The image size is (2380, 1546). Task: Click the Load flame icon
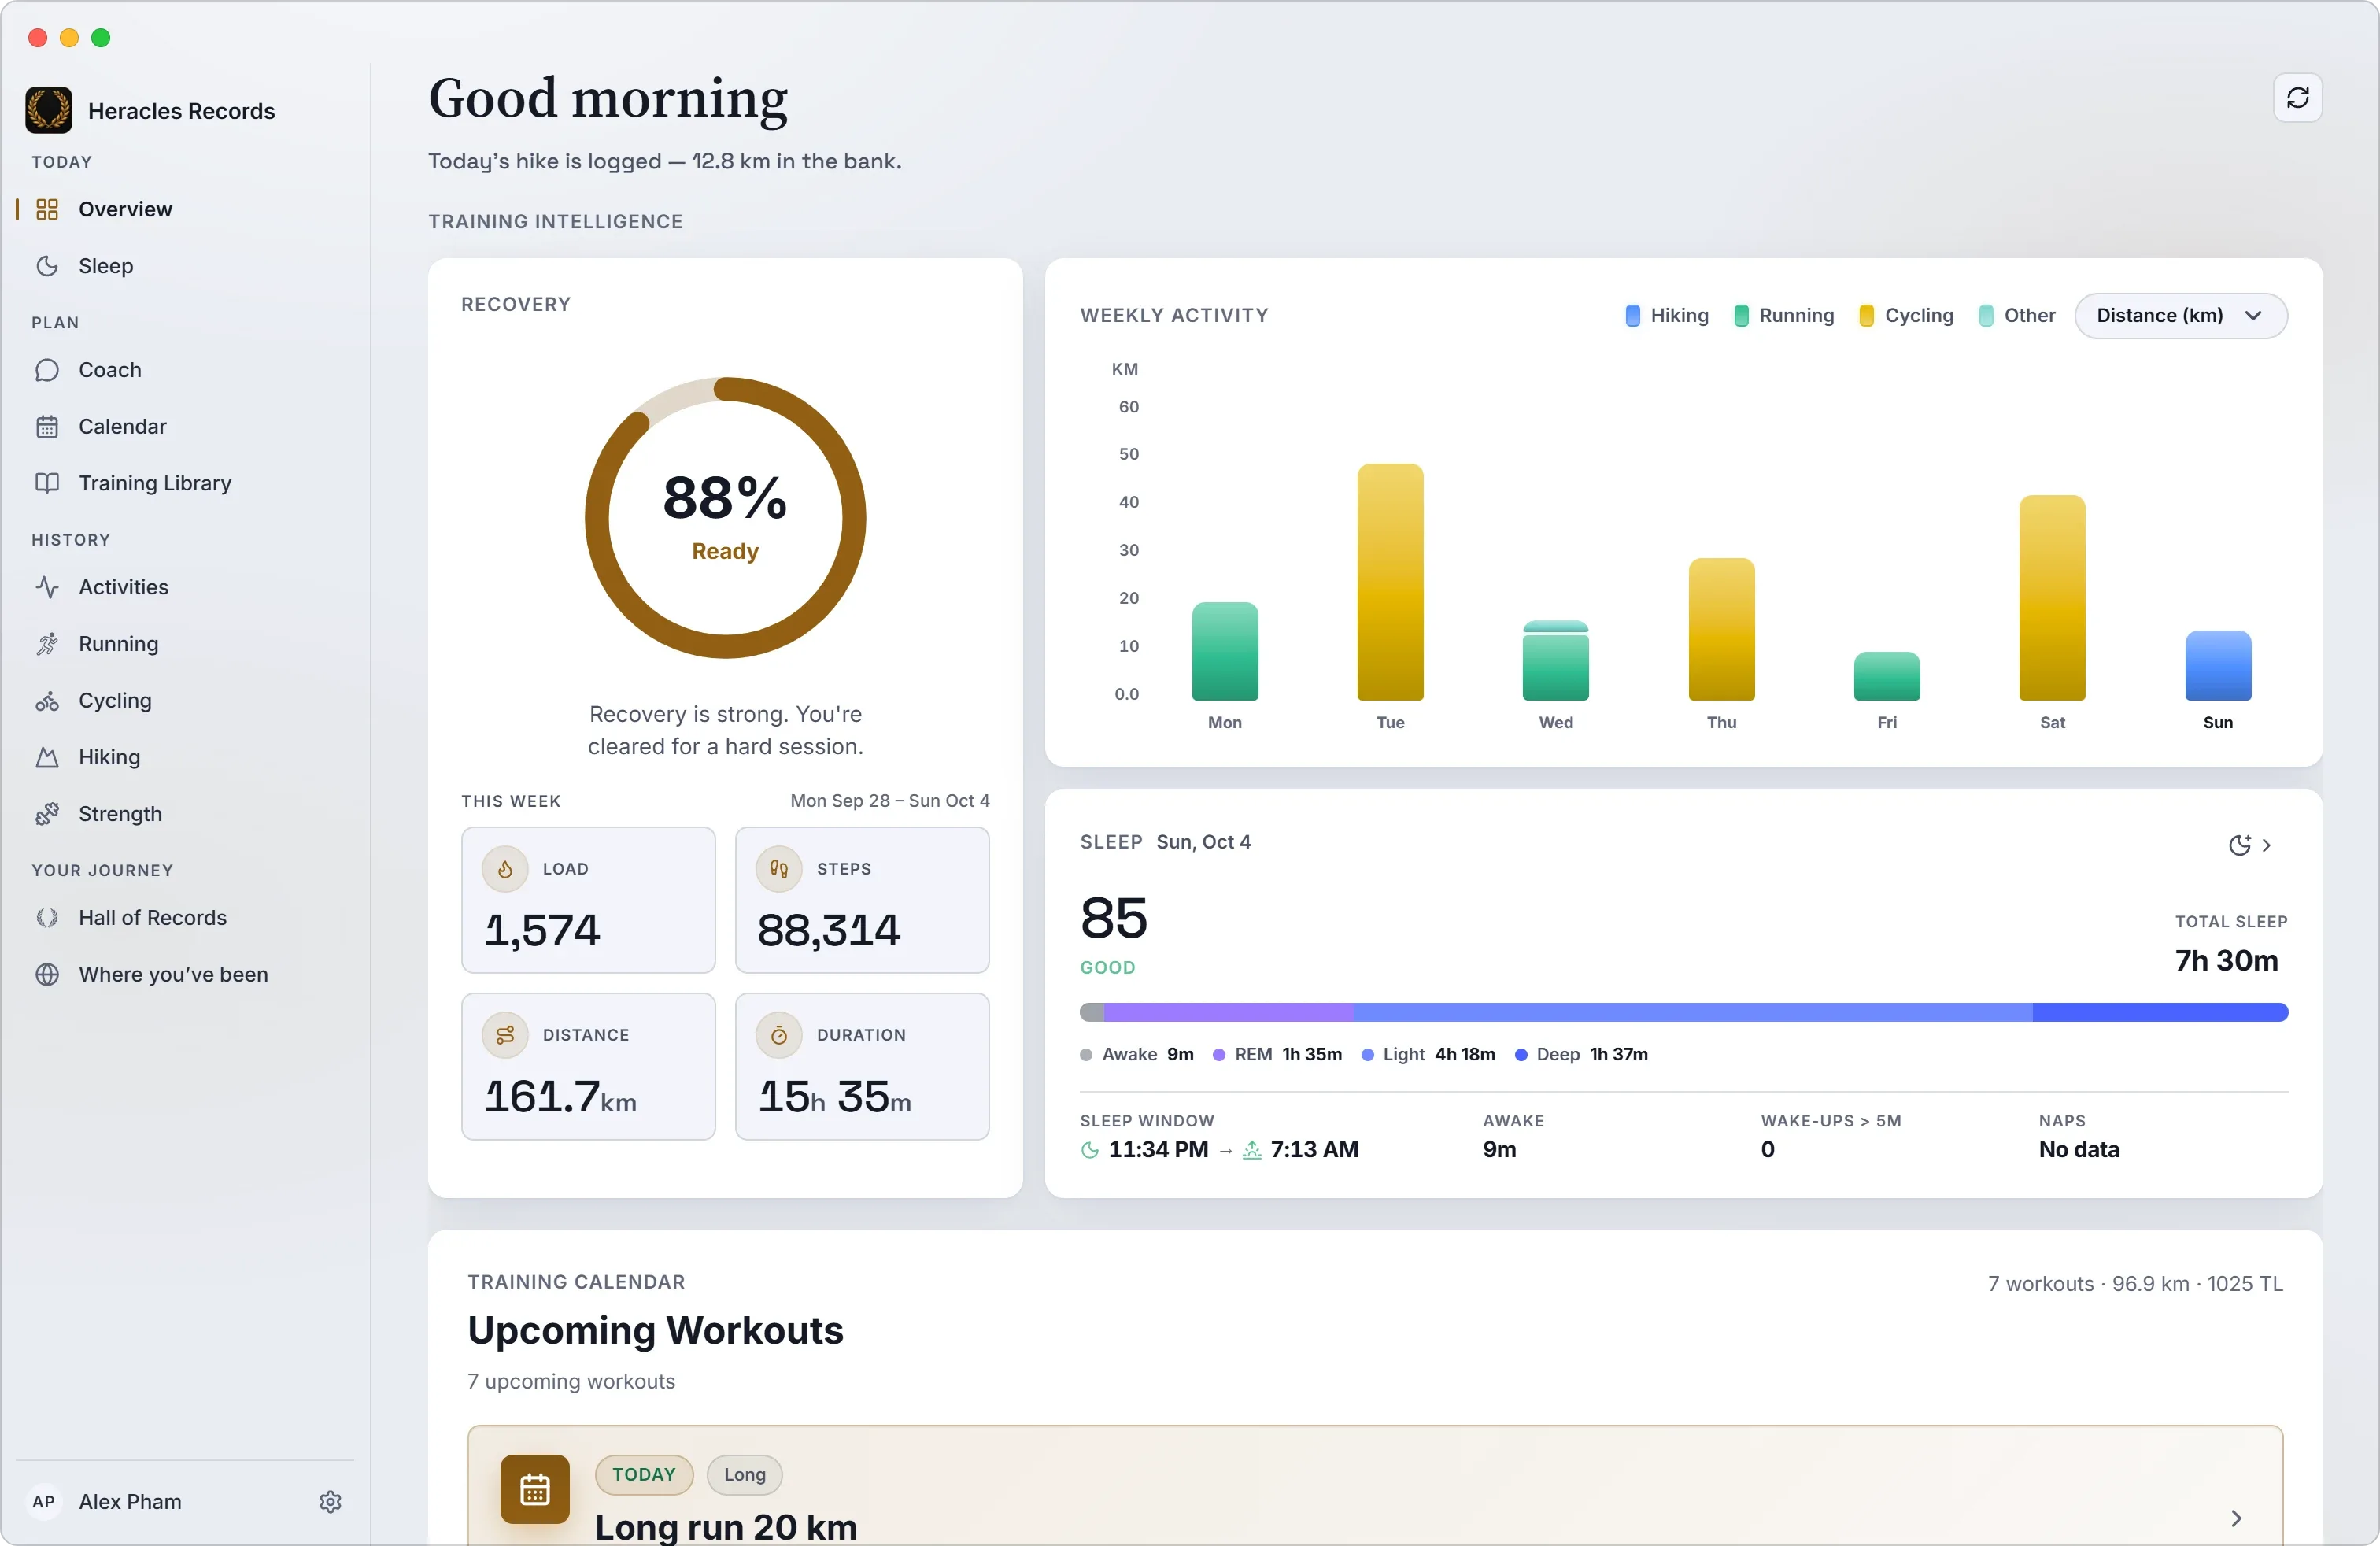pos(505,869)
